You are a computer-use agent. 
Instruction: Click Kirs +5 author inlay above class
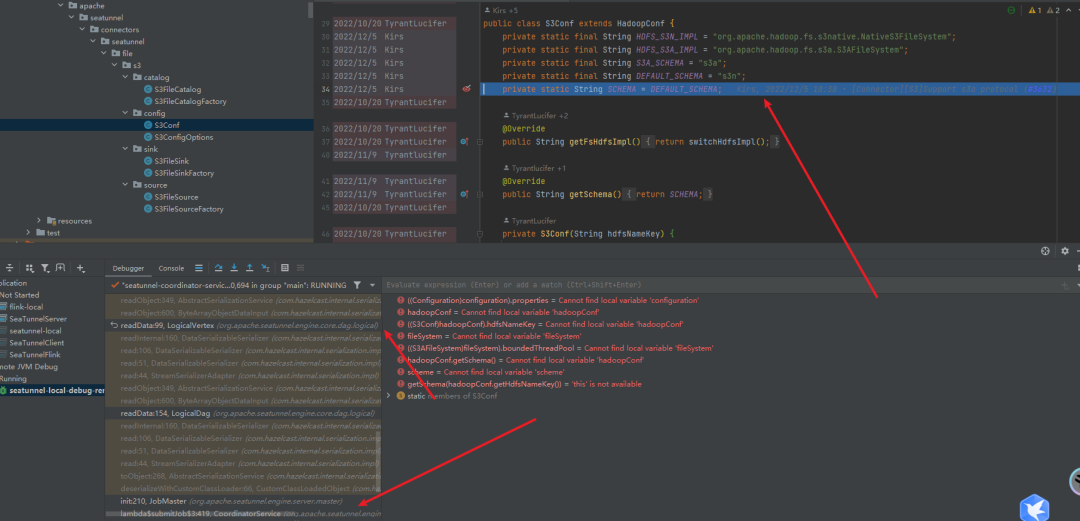[503, 10]
